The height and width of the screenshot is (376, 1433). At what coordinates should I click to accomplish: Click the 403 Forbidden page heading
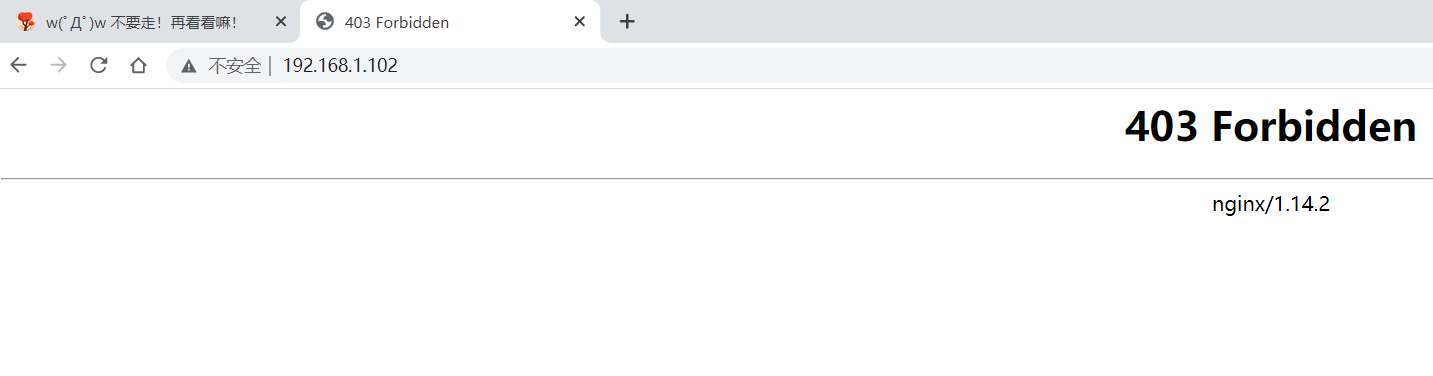(1270, 127)
